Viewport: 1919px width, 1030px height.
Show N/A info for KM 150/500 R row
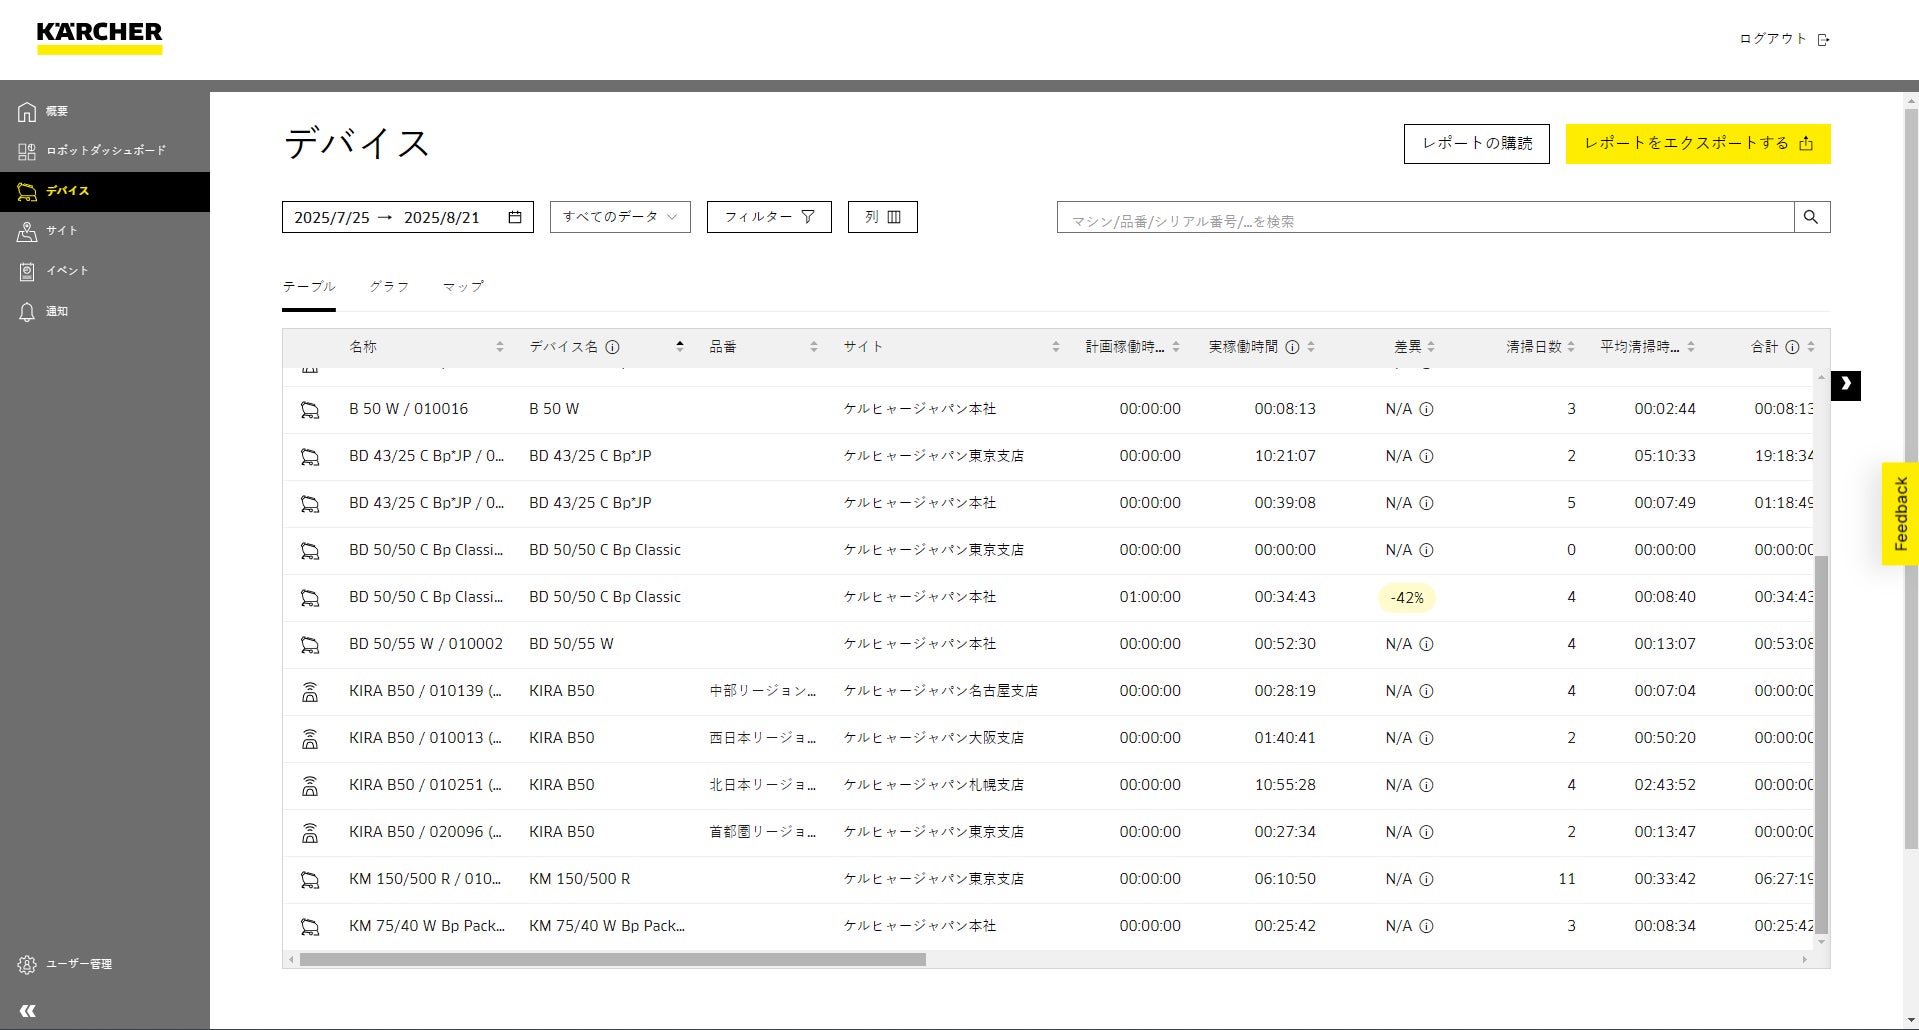coord(1427,879)
